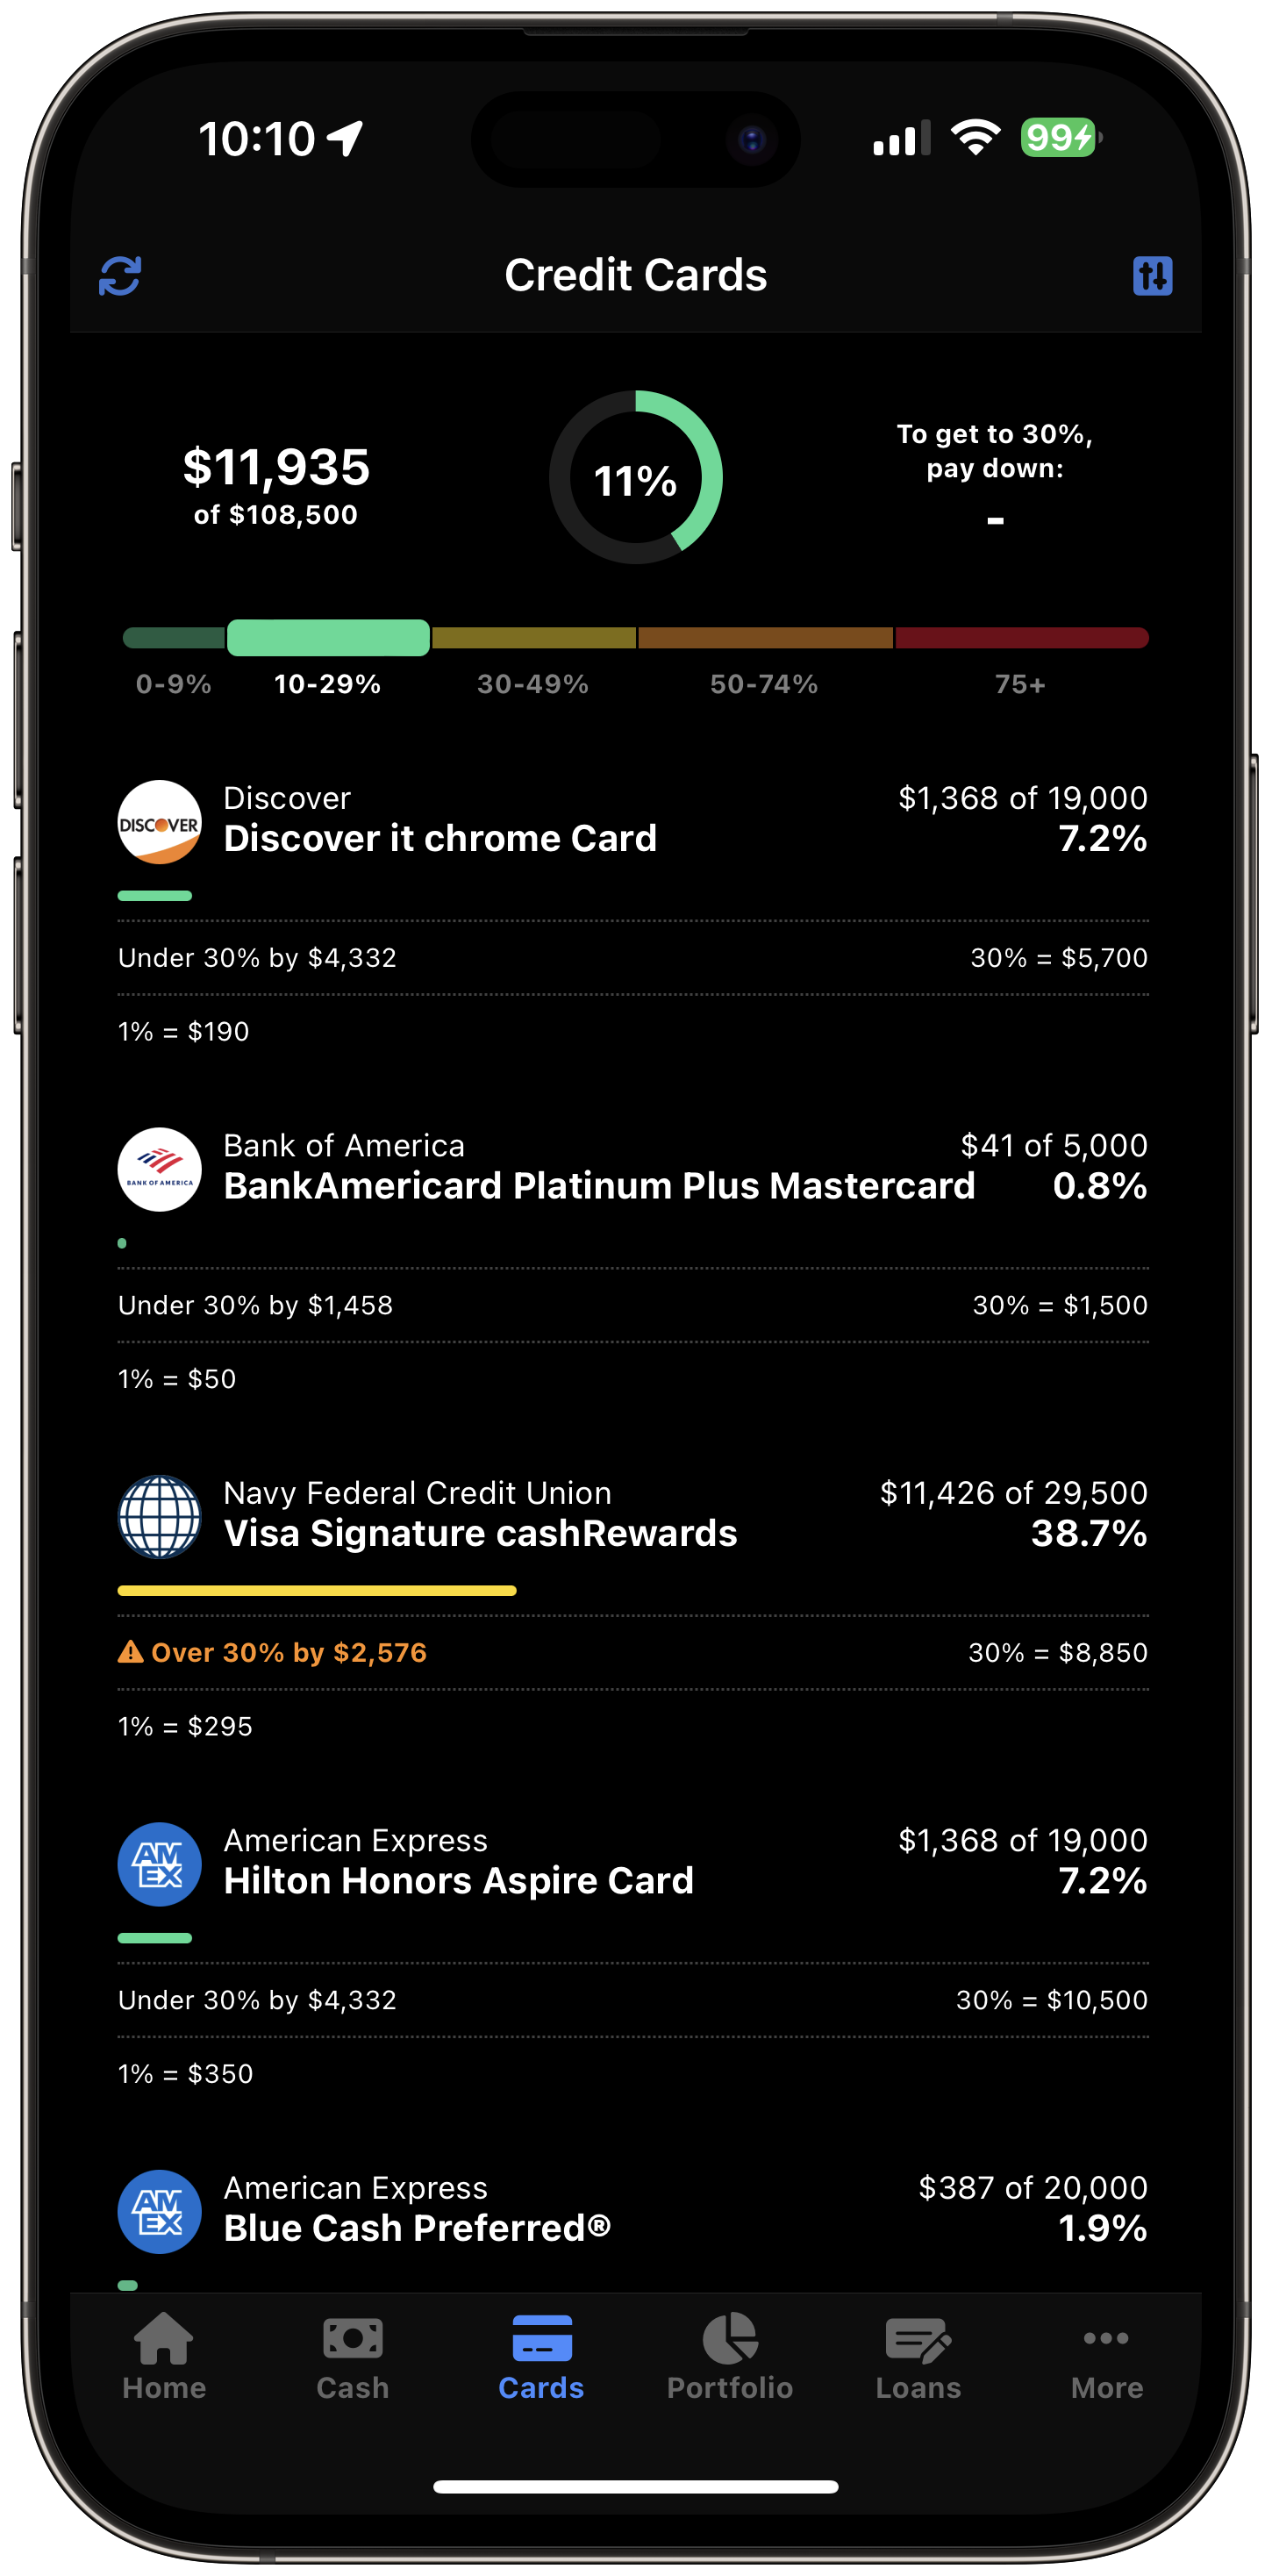Open the Loans tab
The image size is (1272, 2576).
click(x=918, y=2358)
